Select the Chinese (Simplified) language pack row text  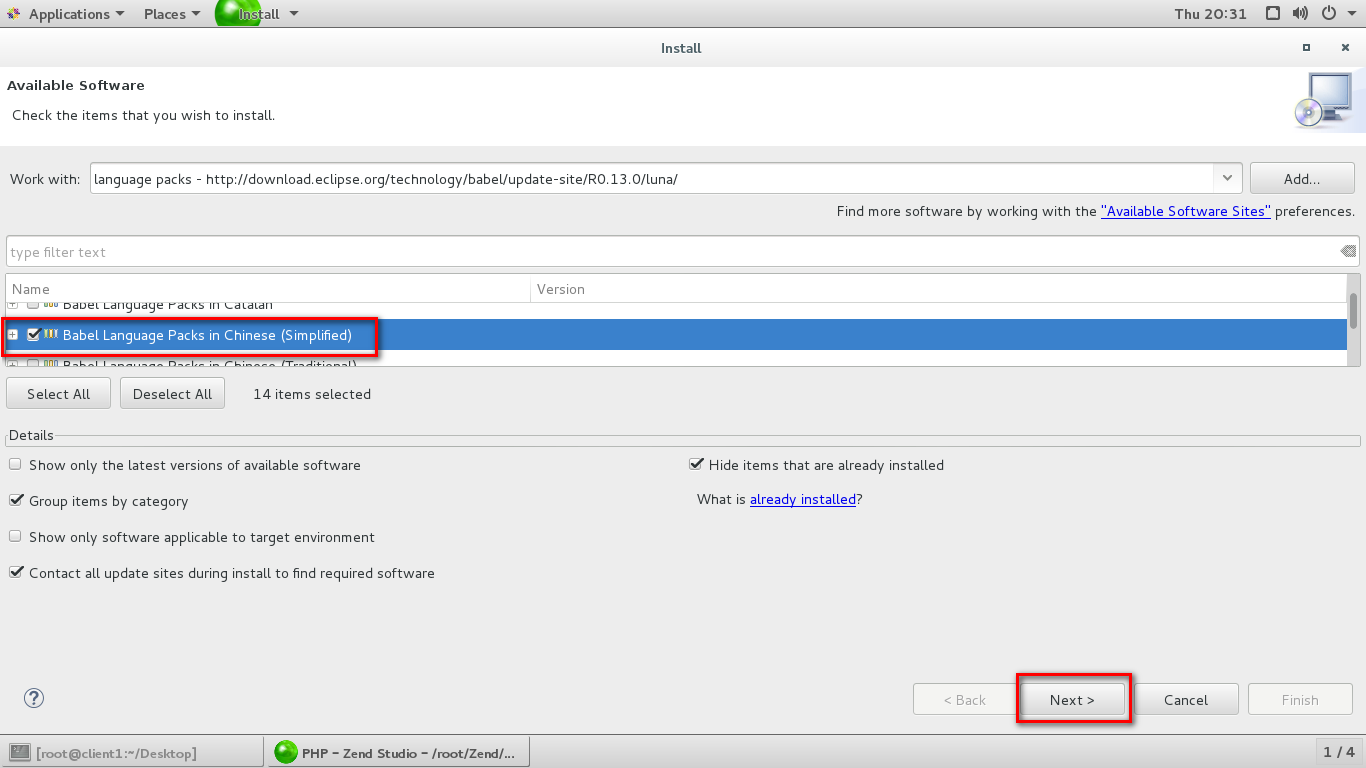(207, 335)
